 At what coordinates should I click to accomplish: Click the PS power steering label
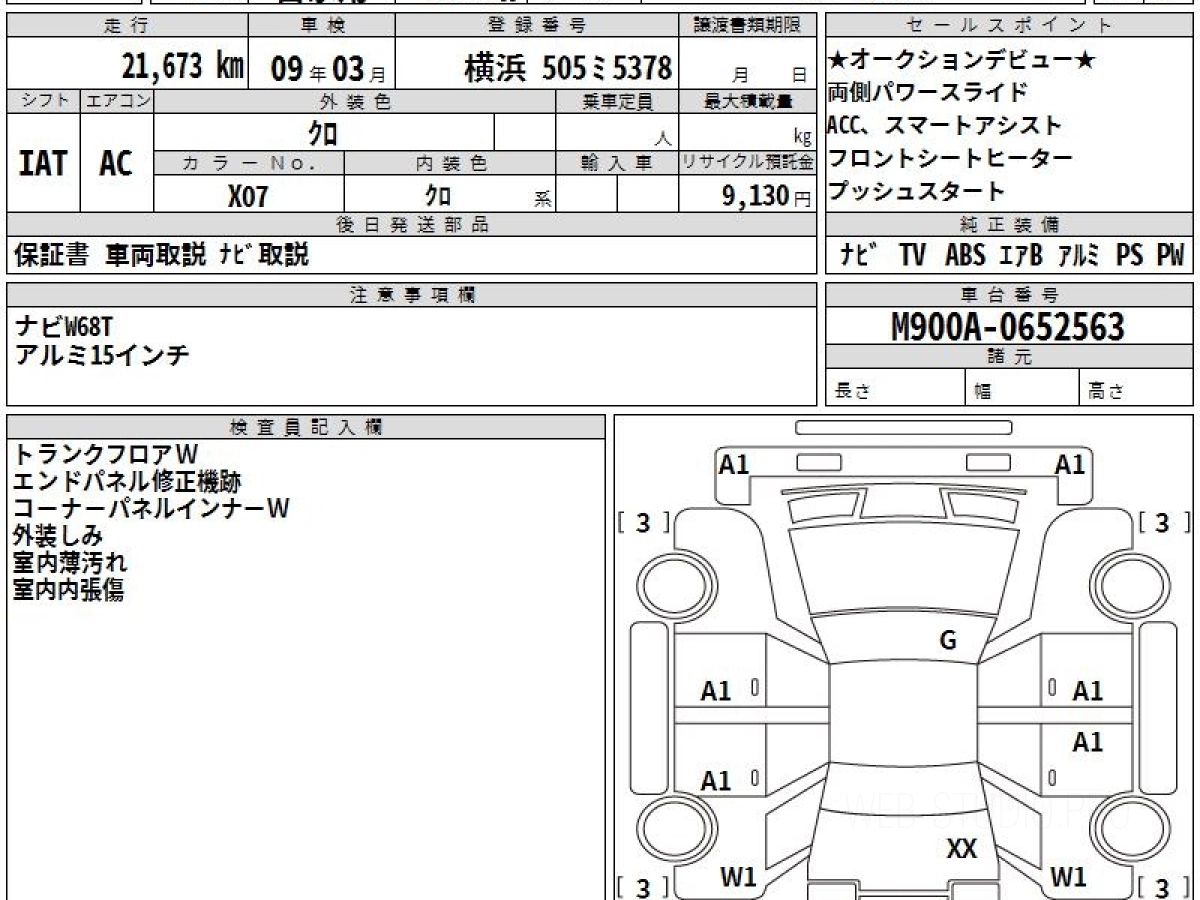[x=1130, y=256]
